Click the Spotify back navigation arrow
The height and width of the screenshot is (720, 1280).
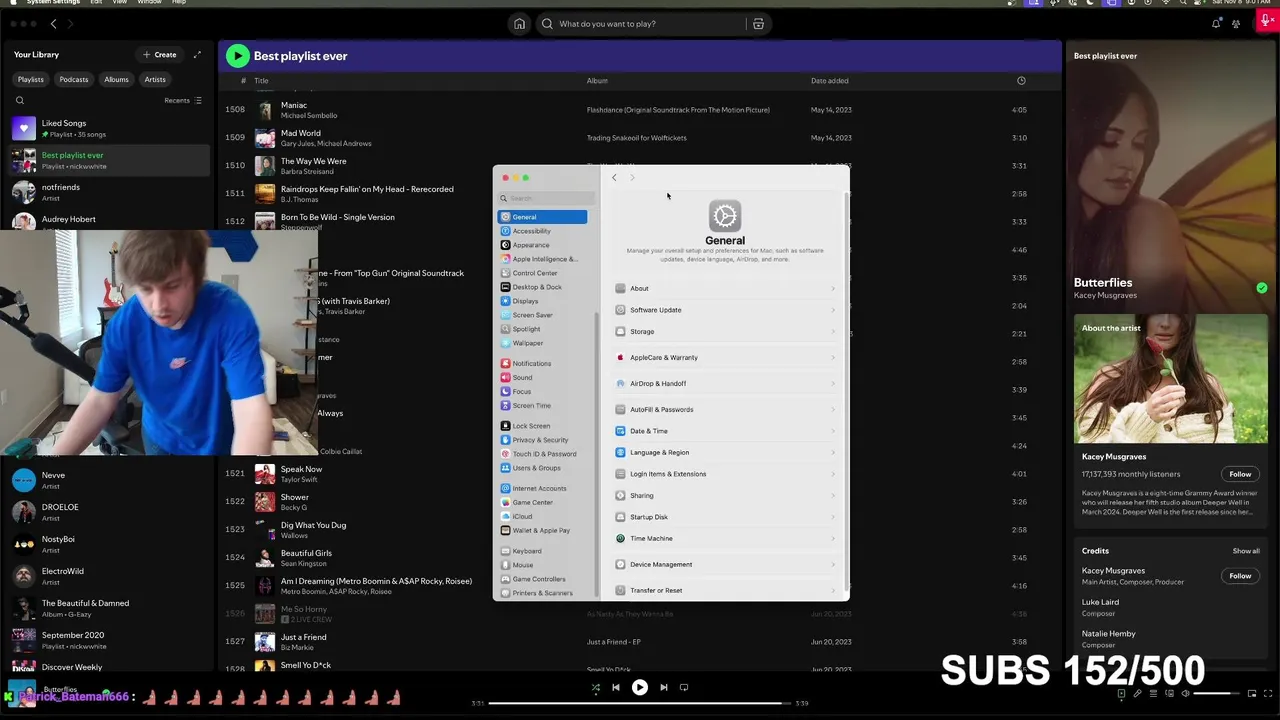[x=54, y=24]
